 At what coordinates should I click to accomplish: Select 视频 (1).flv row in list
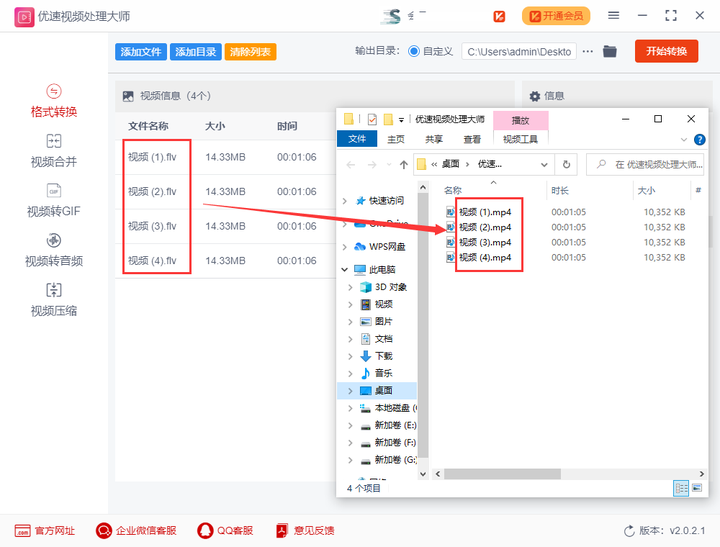click(225, 157)
